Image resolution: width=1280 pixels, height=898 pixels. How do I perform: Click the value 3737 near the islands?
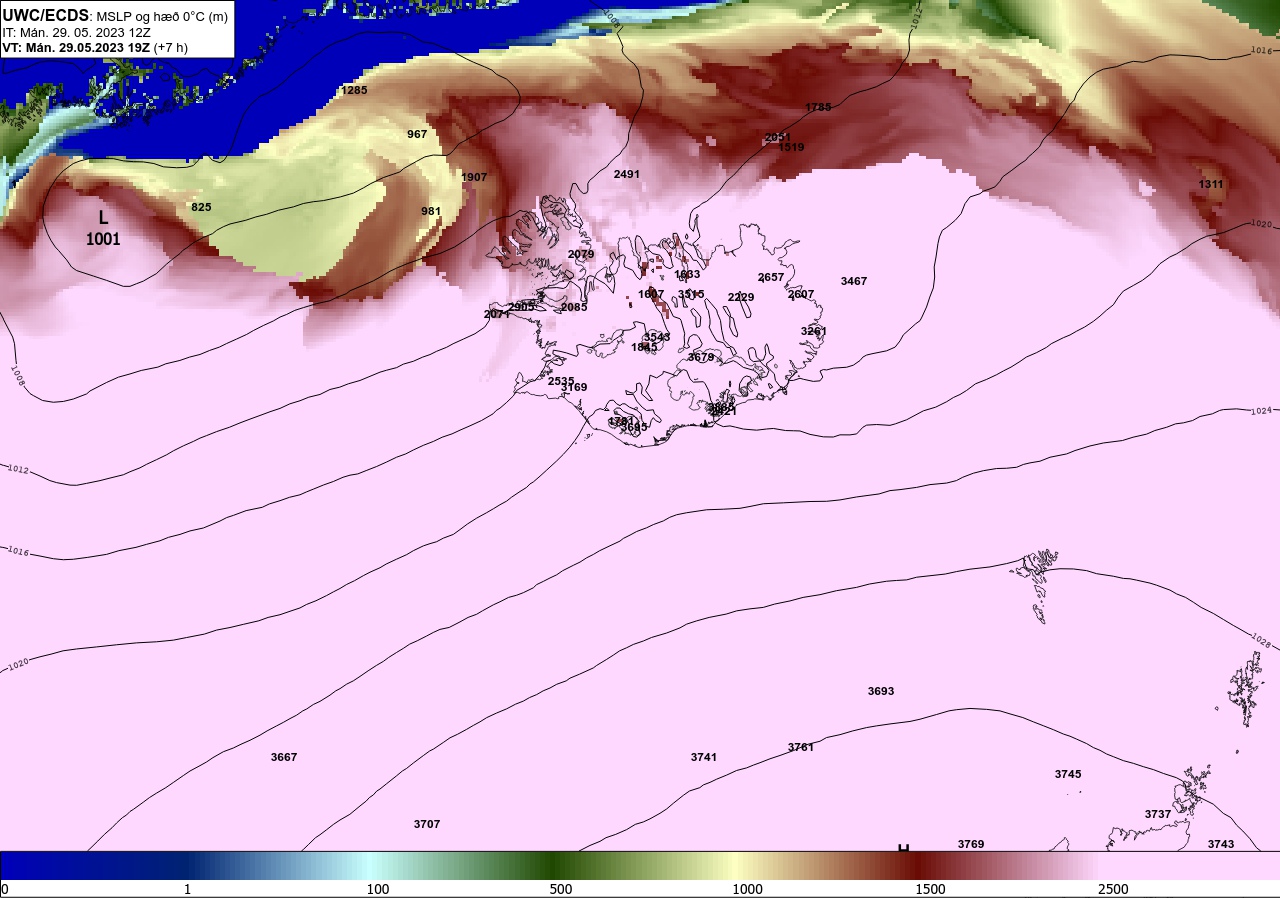pyautogui.click(x=1158, y=814)
